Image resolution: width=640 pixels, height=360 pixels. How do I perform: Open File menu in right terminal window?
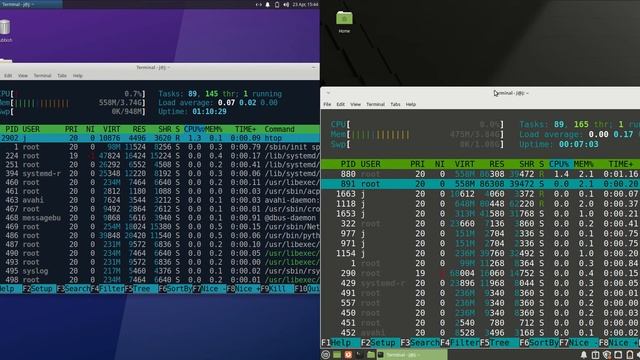[x=327, y=104]
